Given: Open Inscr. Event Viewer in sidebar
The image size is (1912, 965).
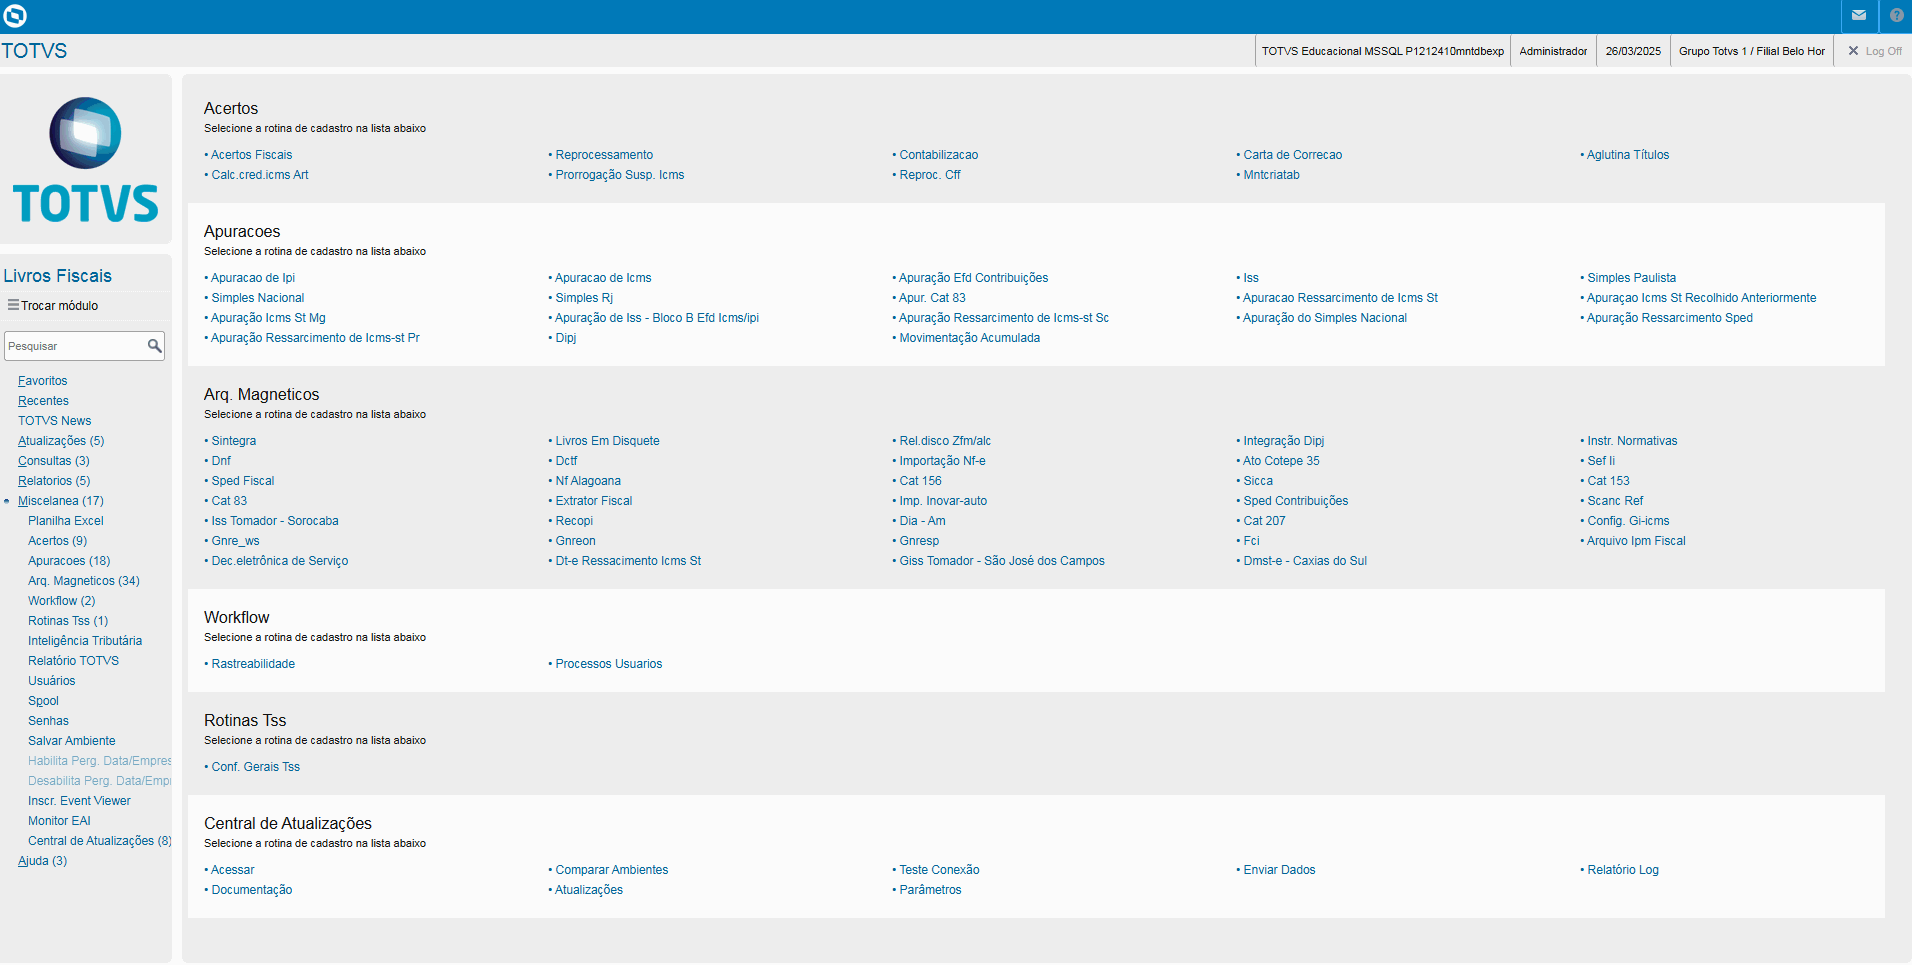Looking at the screenshot, I should (79, 801).
